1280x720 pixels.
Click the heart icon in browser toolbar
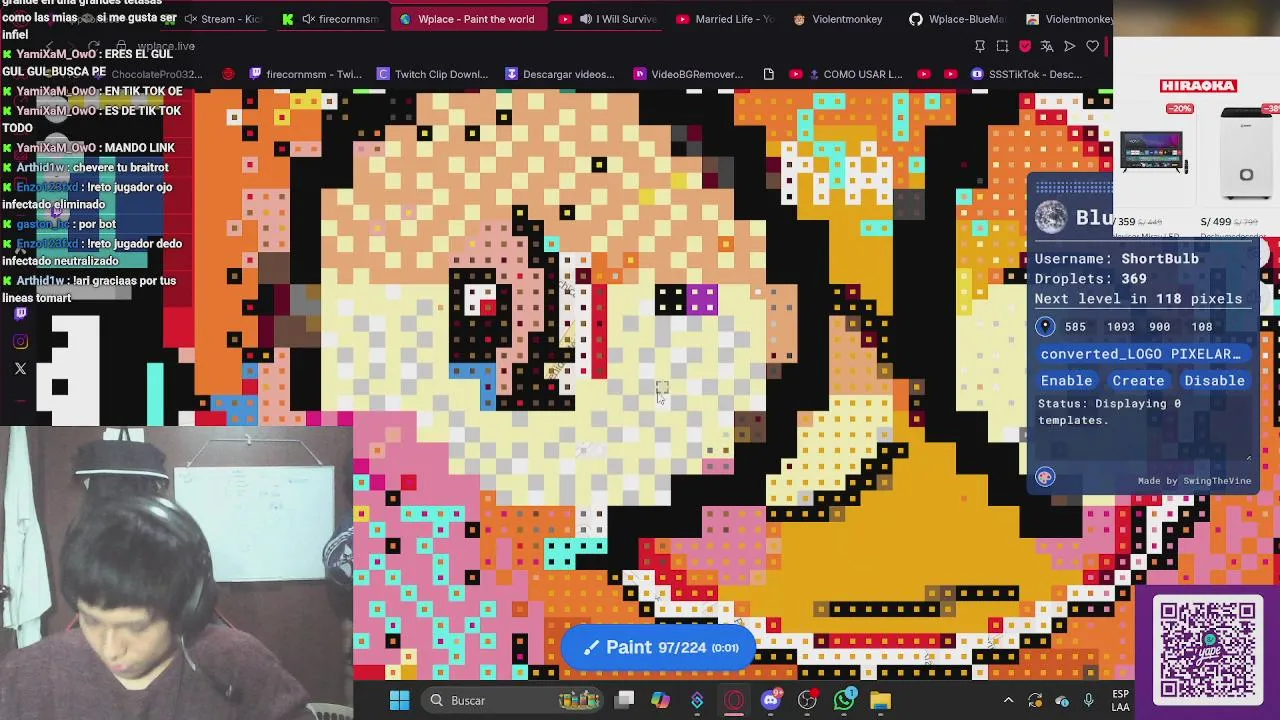1093,46
